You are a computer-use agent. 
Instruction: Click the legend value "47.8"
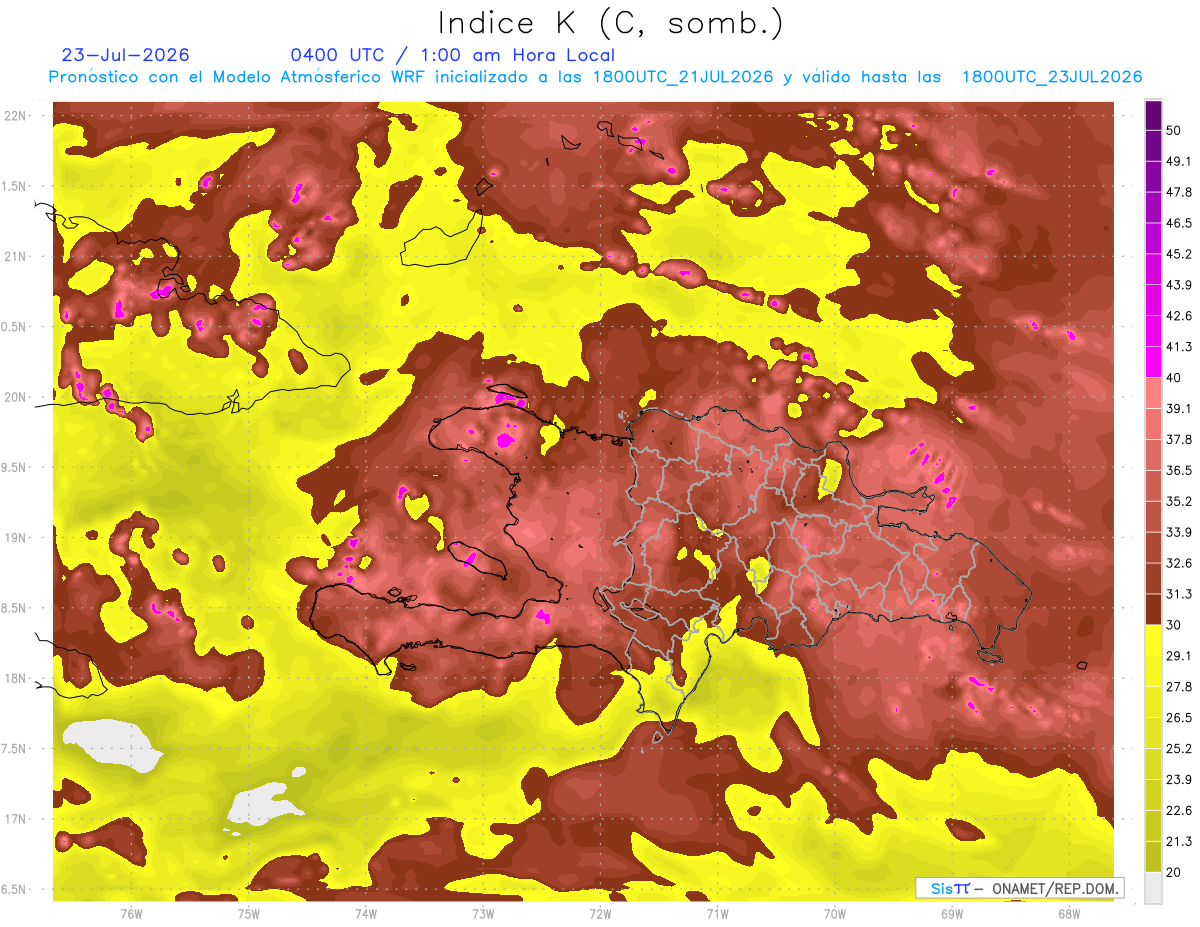(1178, 192)
